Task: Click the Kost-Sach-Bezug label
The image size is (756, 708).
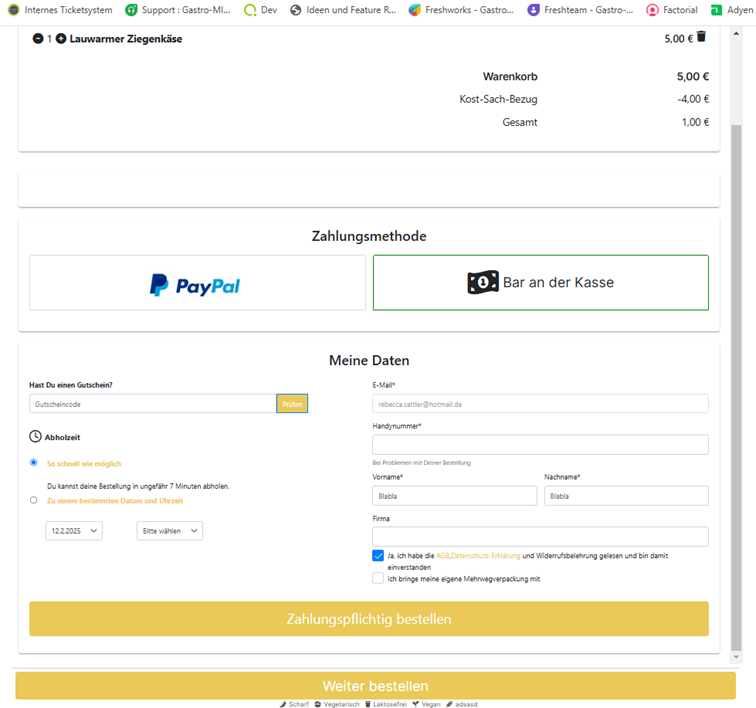Action: [498, 99]
